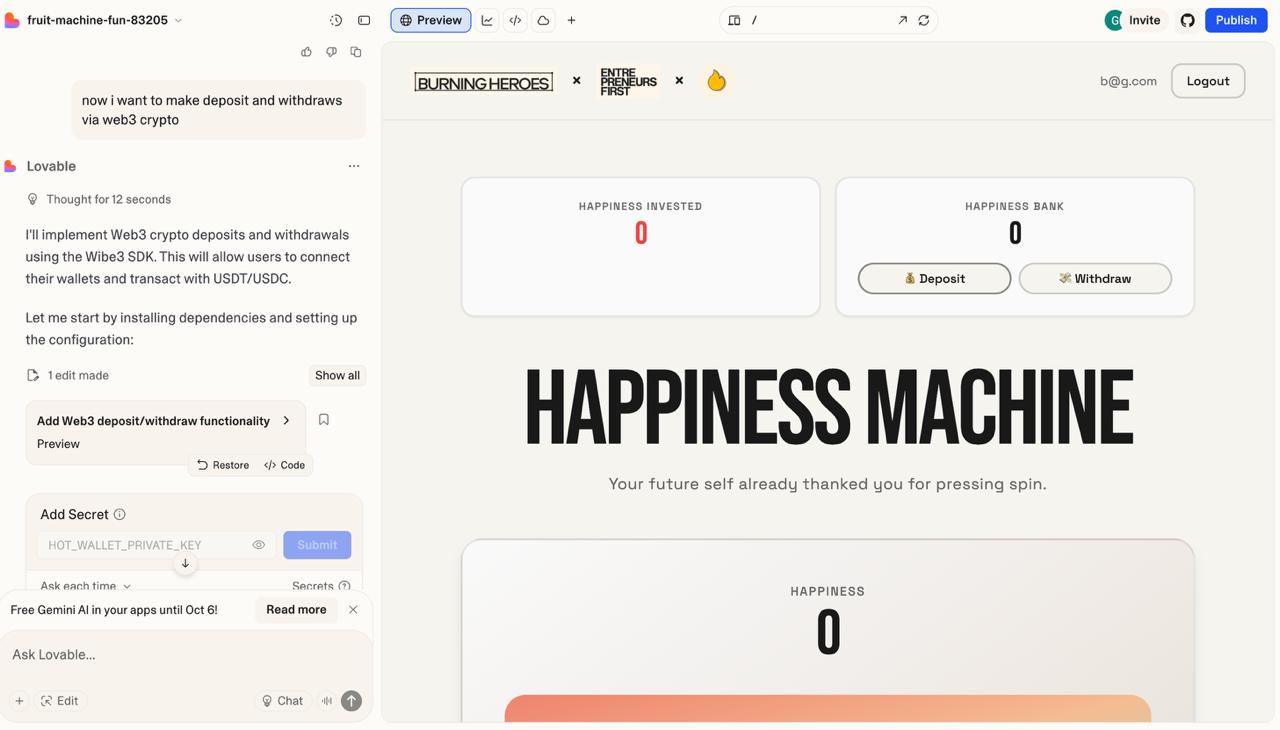1280x730 pixels.
Task: Click the scroll-to-bottom arrow button
Action: click(x=185, y=563)
